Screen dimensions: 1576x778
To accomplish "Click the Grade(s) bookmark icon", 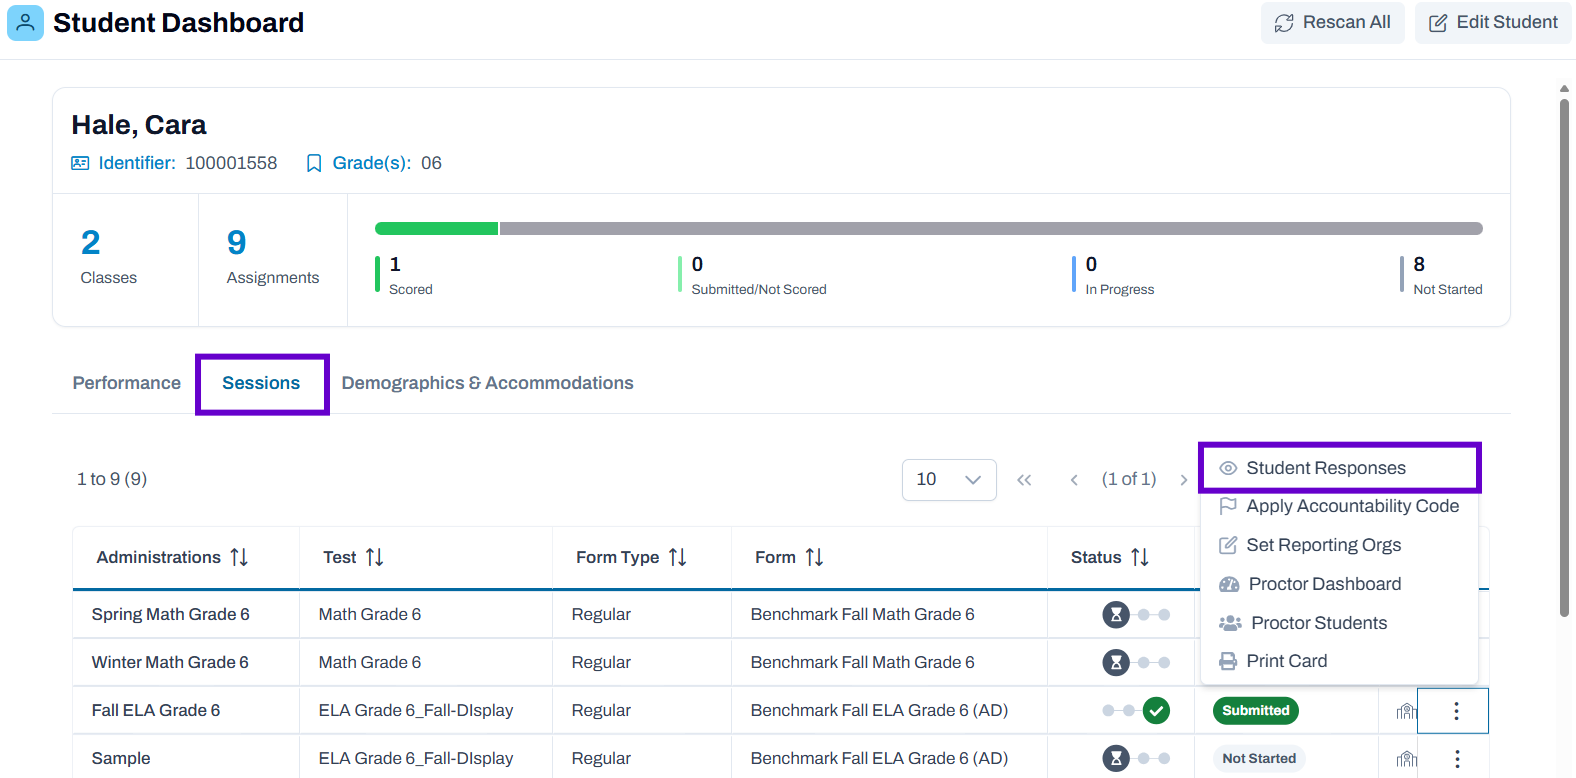I will click(314, 163).
